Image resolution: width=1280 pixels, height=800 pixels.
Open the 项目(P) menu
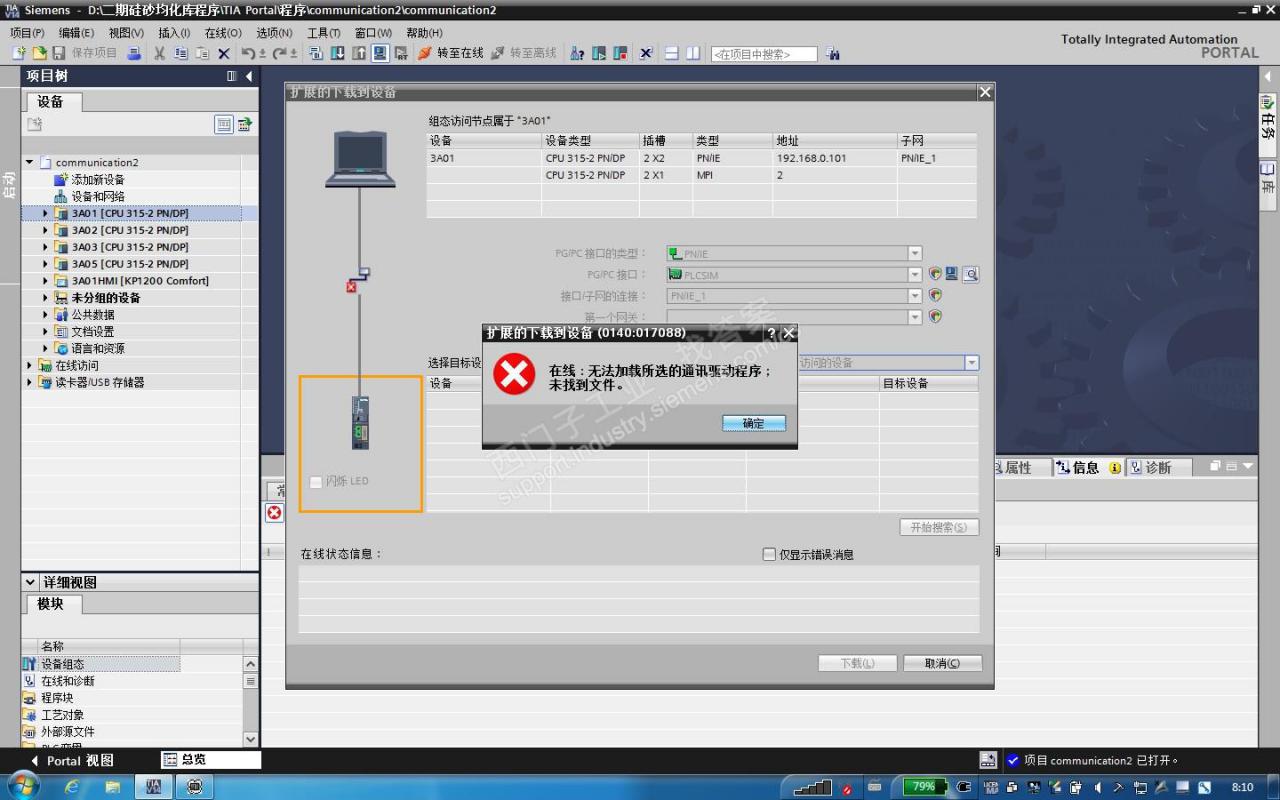click(27, 33)
